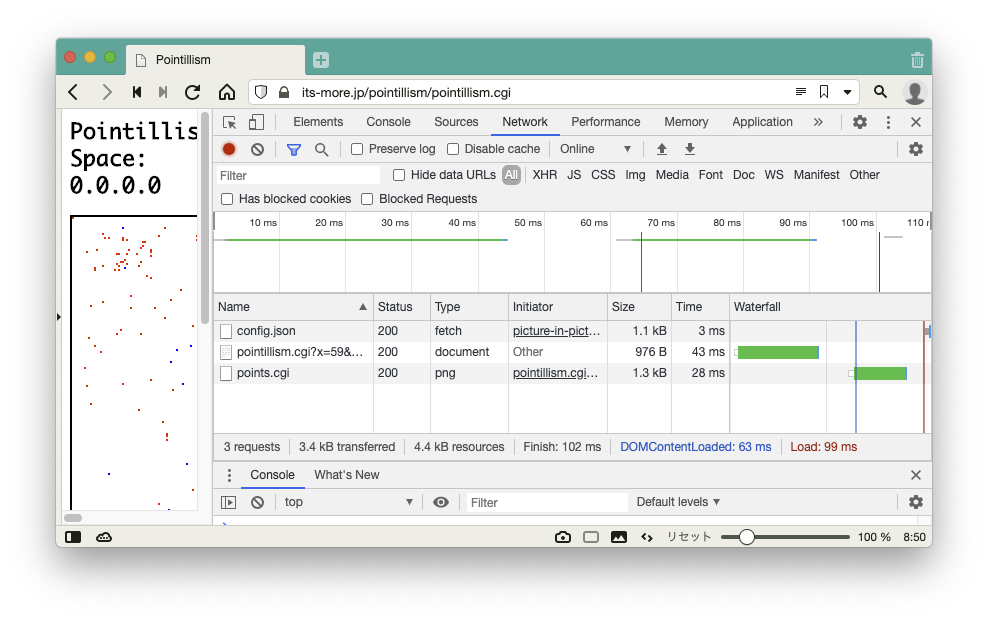Reload the page with refresh button

tap(193, 92)
